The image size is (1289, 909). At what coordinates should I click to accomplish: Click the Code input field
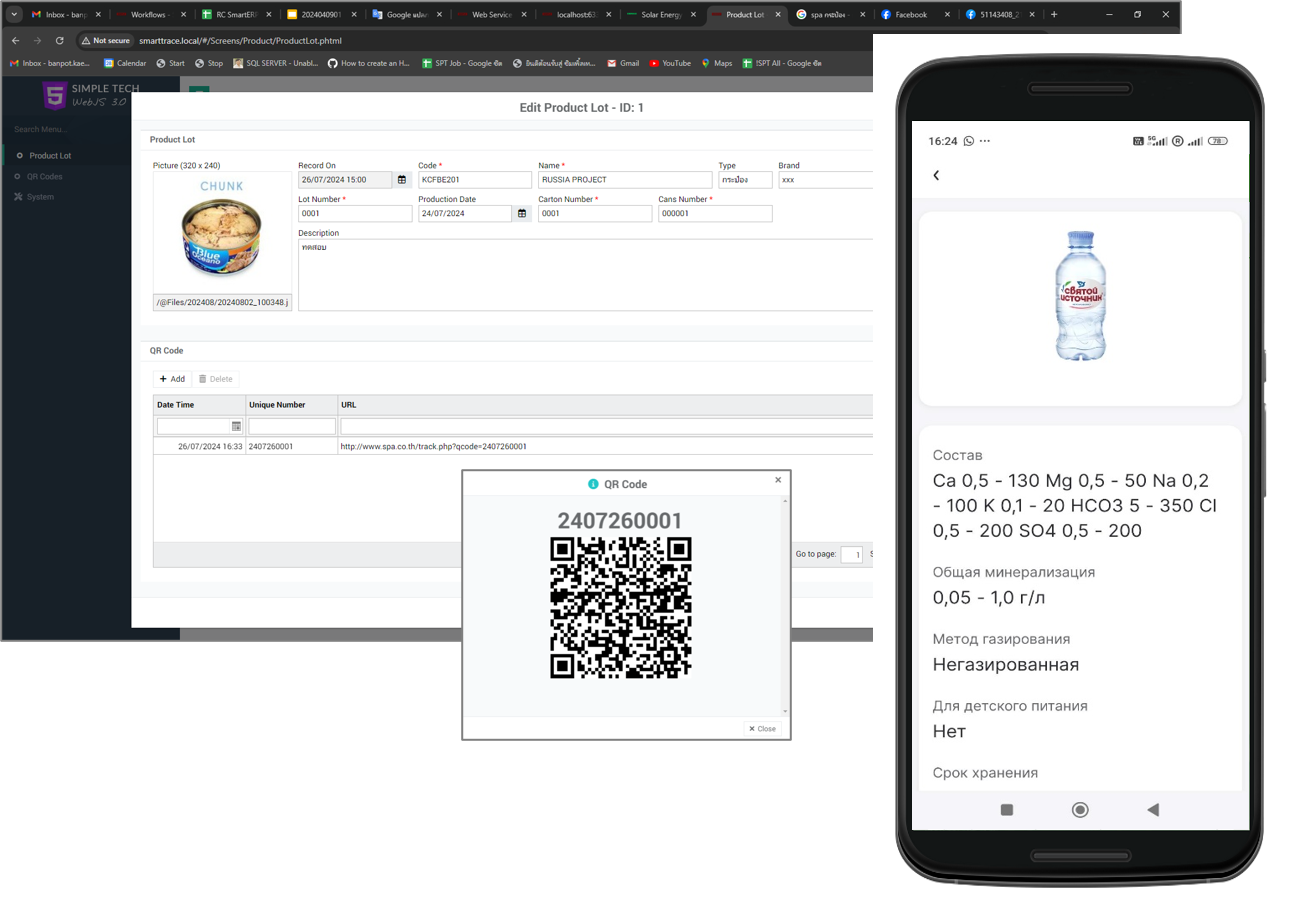point(475,180)
